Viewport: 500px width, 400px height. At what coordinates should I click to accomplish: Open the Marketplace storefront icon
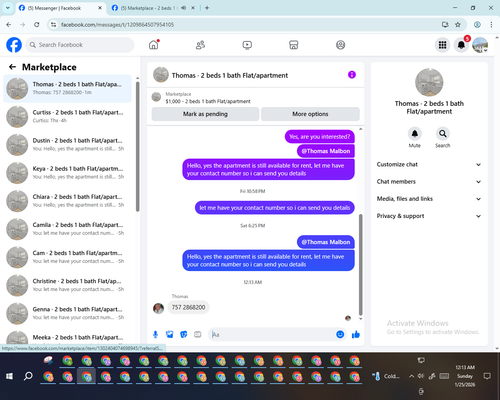click(294, 45)
